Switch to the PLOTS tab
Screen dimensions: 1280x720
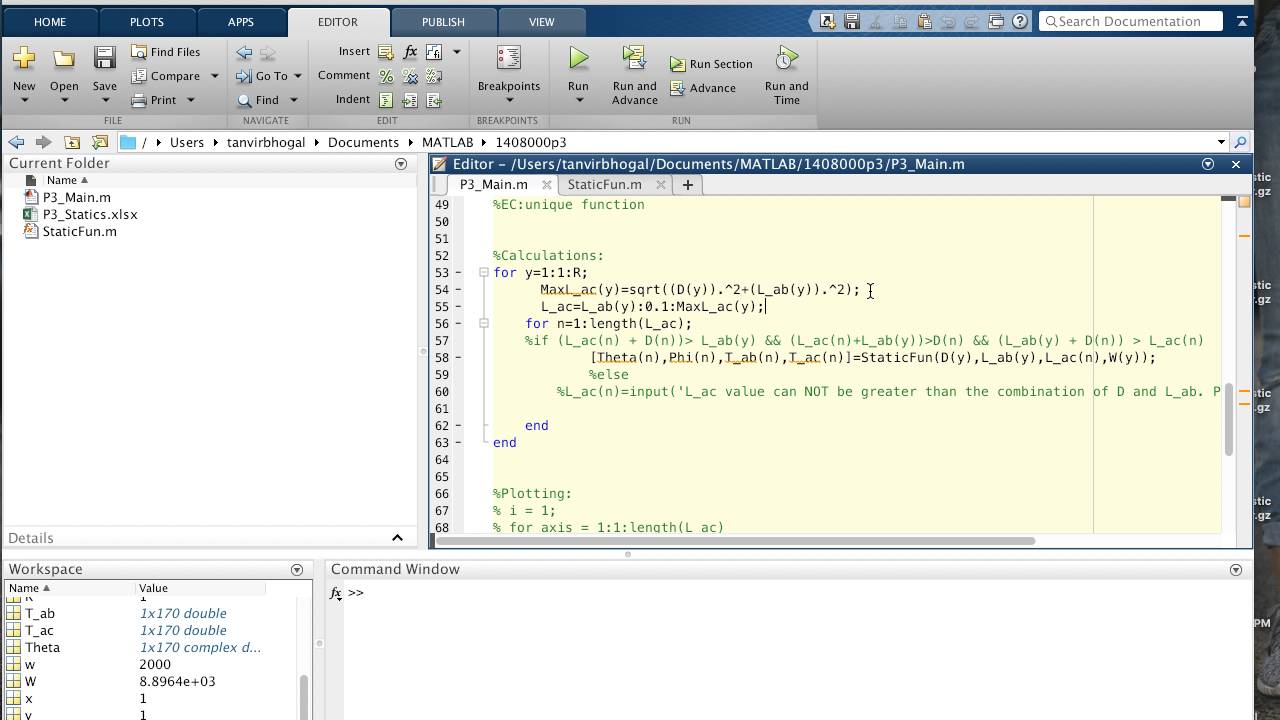pyautogui.click(x=146, y=22)
